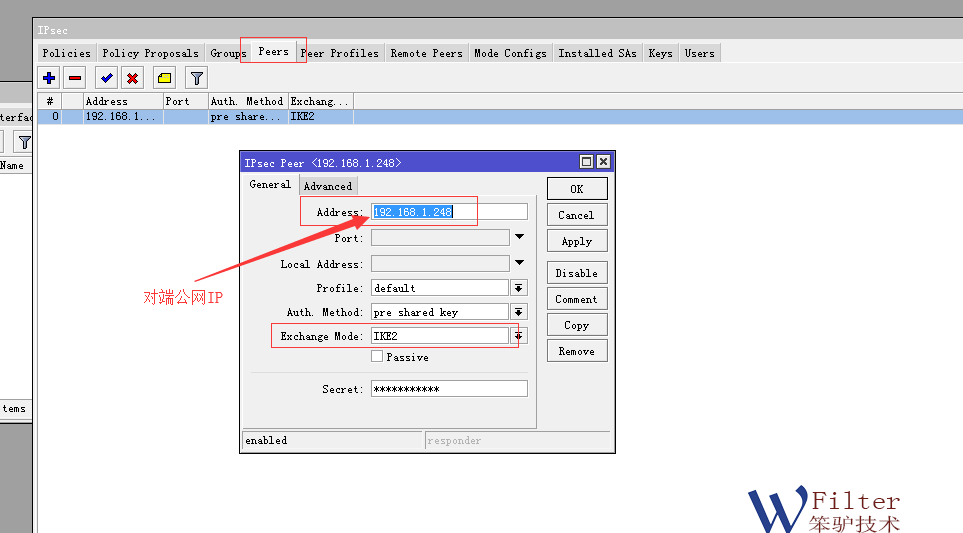Open the Auth. Method dropdown
The height and width of the screenshot is (533, 963).
(519, 312)
